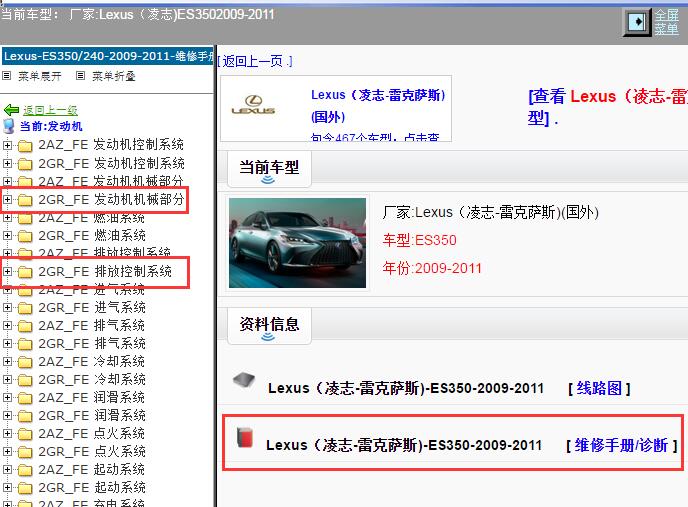Click the gray book icon beside 线路图 row
The height and width of the screenshot is (507, 688).
pyautogui.click(x=244, y=380)
